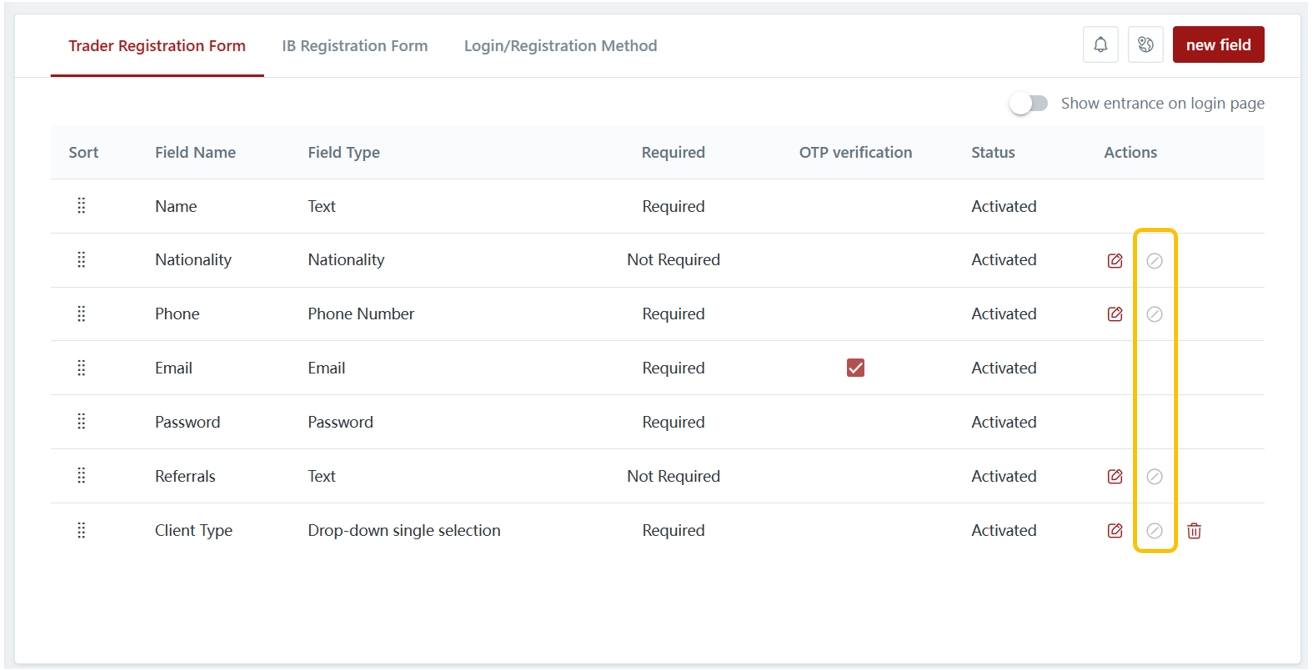Grab the sort handle for Name row
Image resolution: width=1312 pixels, height=670 pixels.
click(x=82, y=206)
